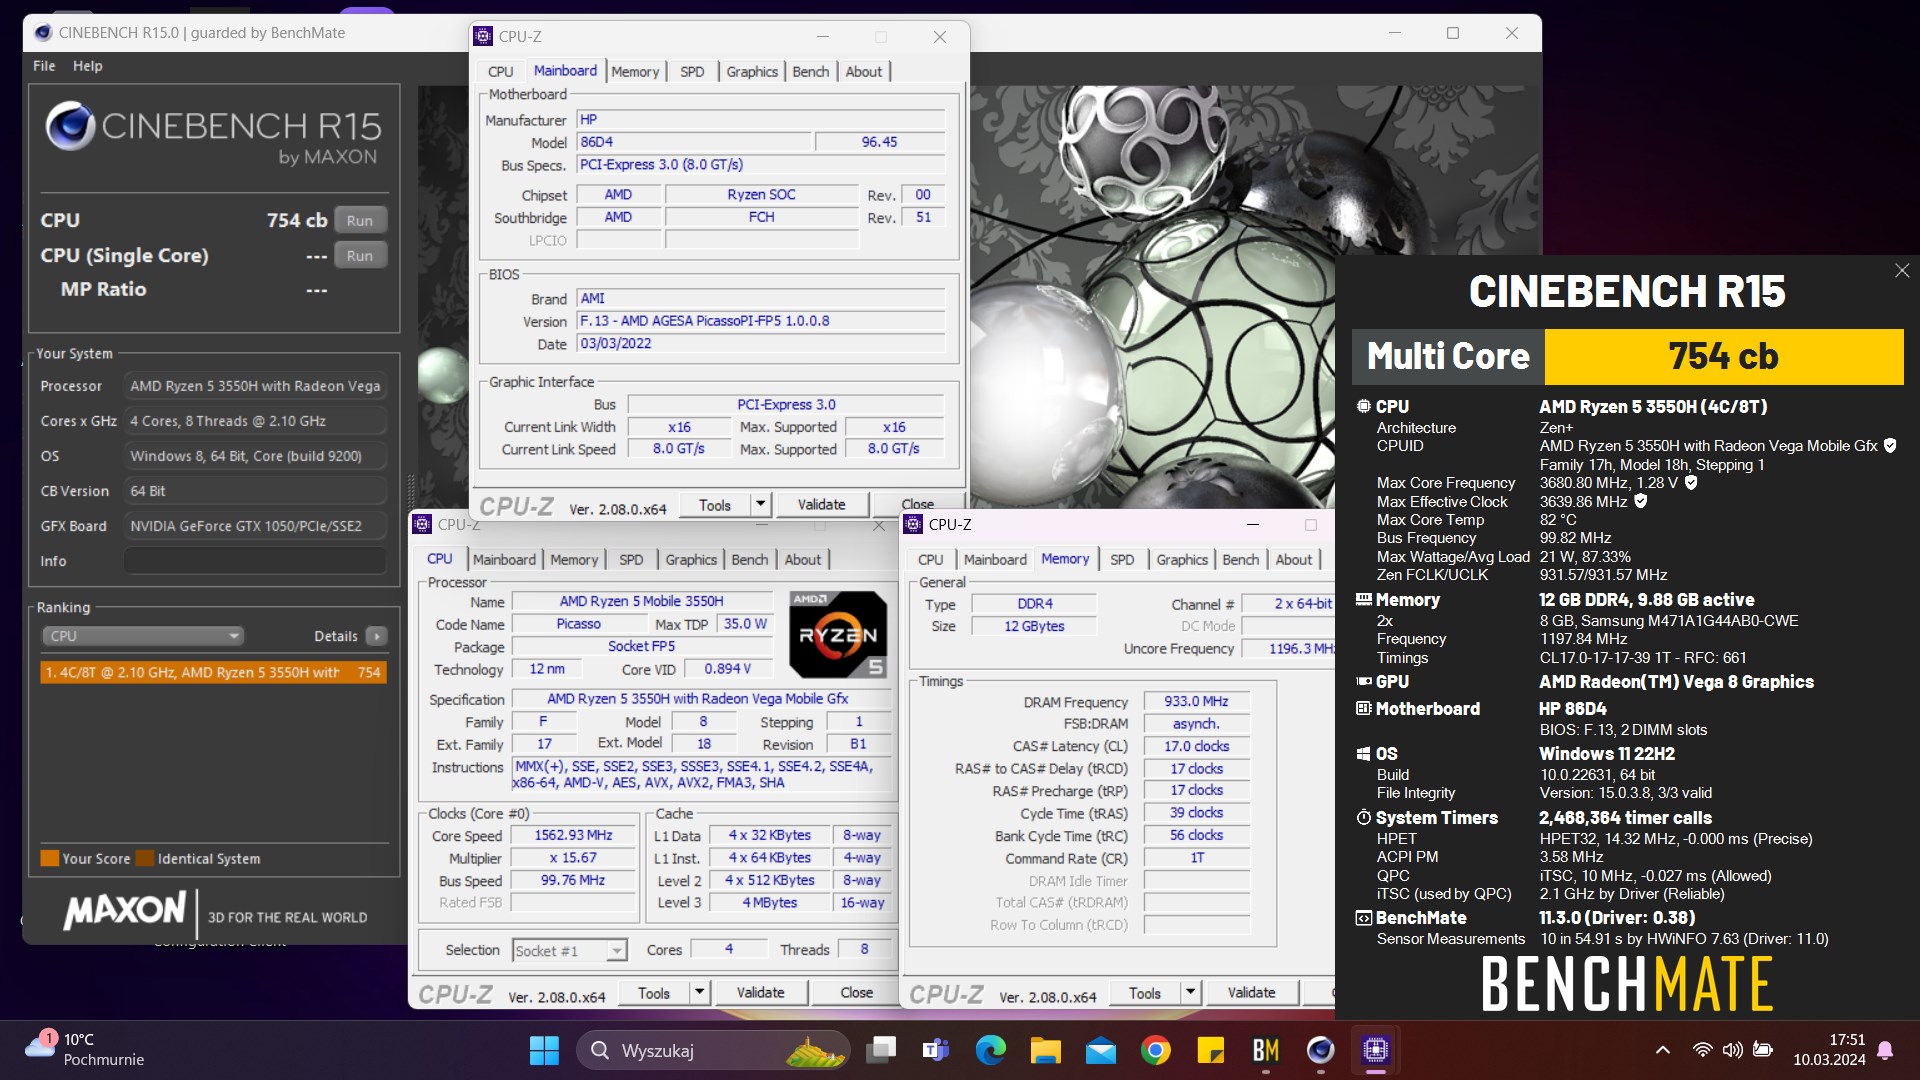This screenshot has height=1080, width=1920.
Task: Click the Cinebench title bar app icon
Action: (43, 33)
